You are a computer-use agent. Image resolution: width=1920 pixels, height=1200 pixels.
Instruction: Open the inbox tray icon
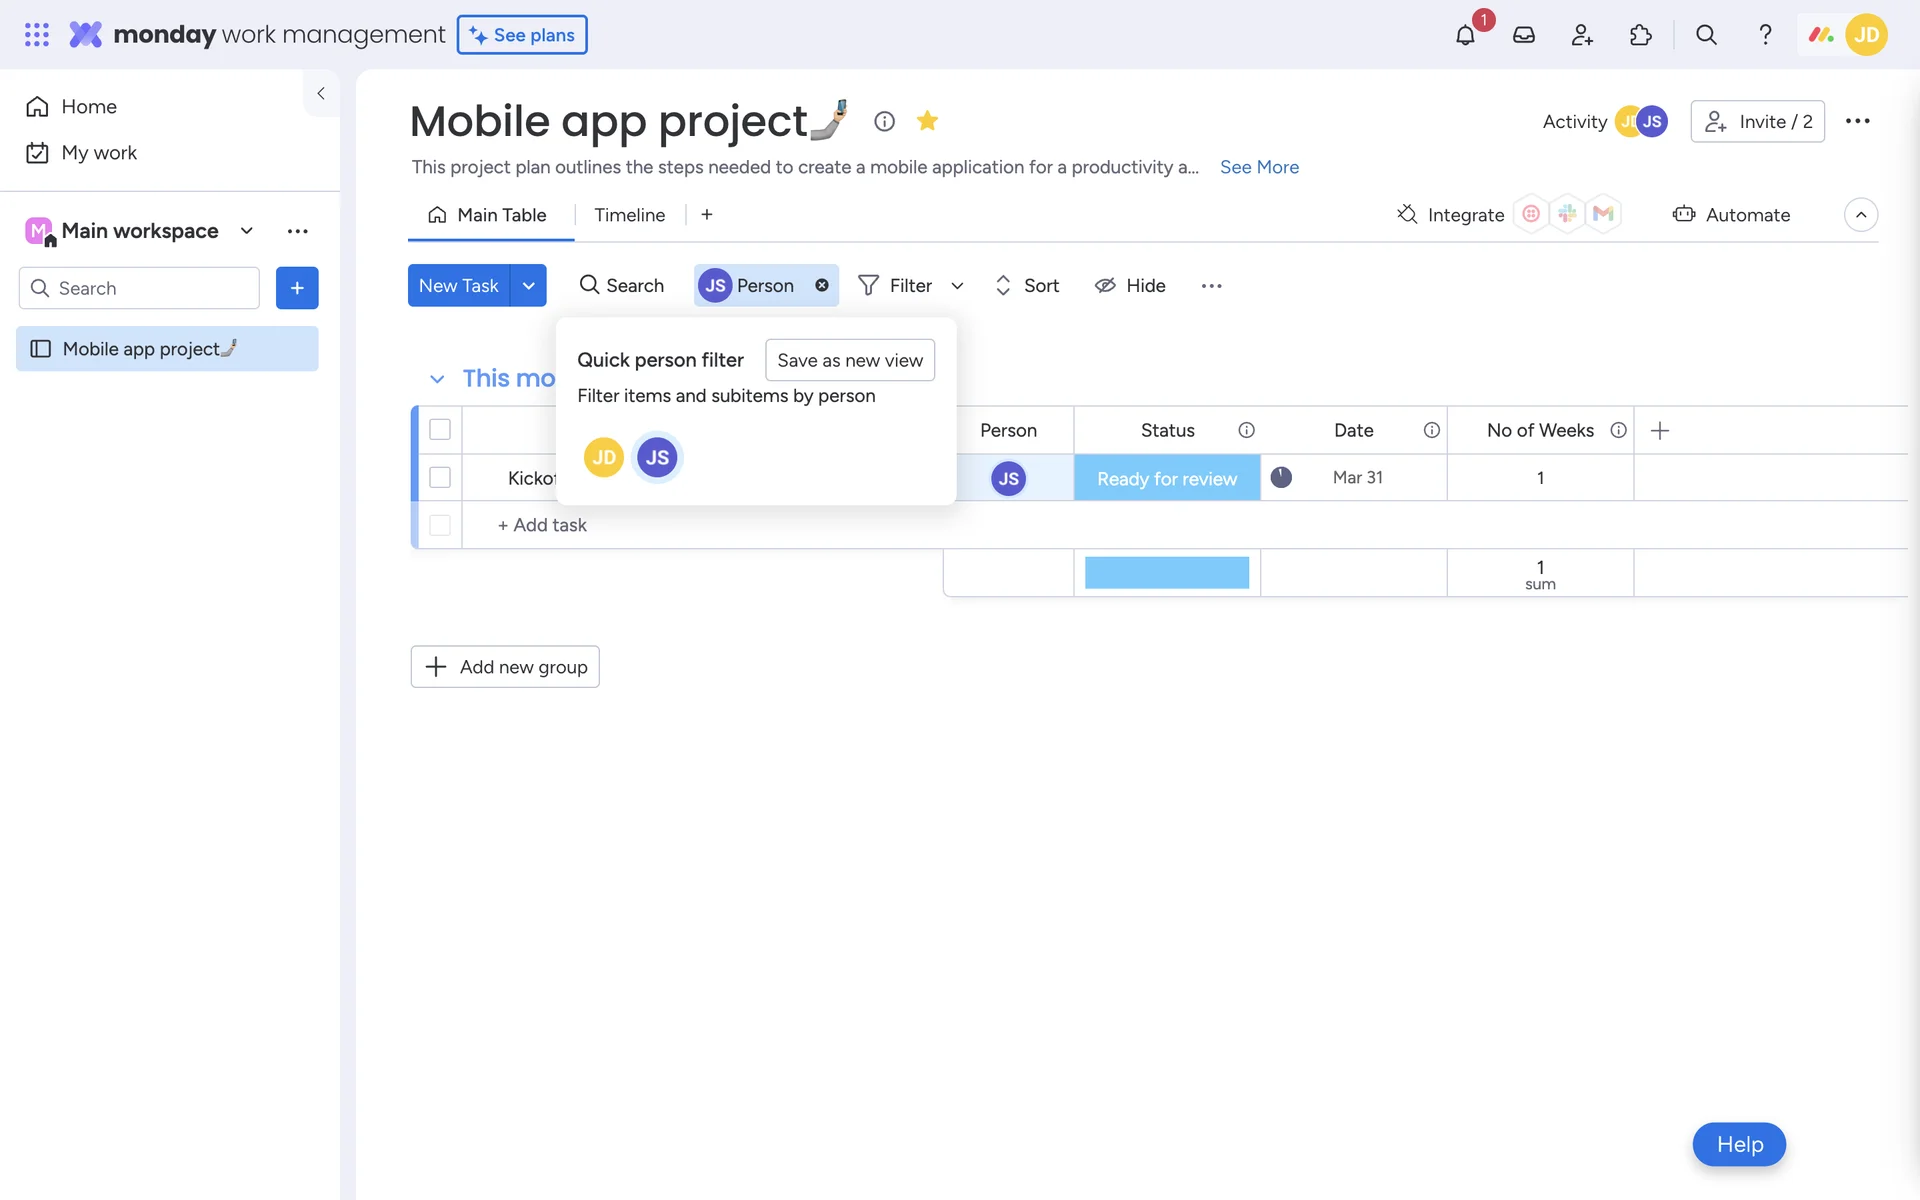click(x=1524, y=35)
